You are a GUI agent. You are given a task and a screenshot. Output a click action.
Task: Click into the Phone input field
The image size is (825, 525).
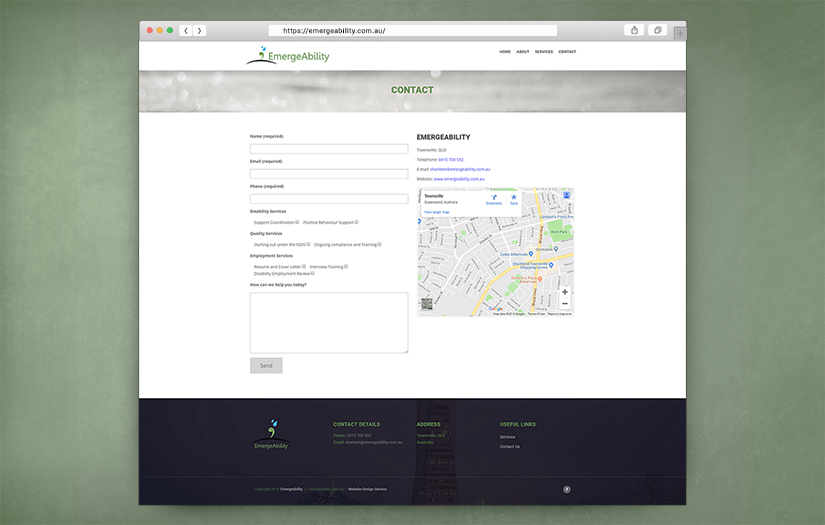[329, 199]
